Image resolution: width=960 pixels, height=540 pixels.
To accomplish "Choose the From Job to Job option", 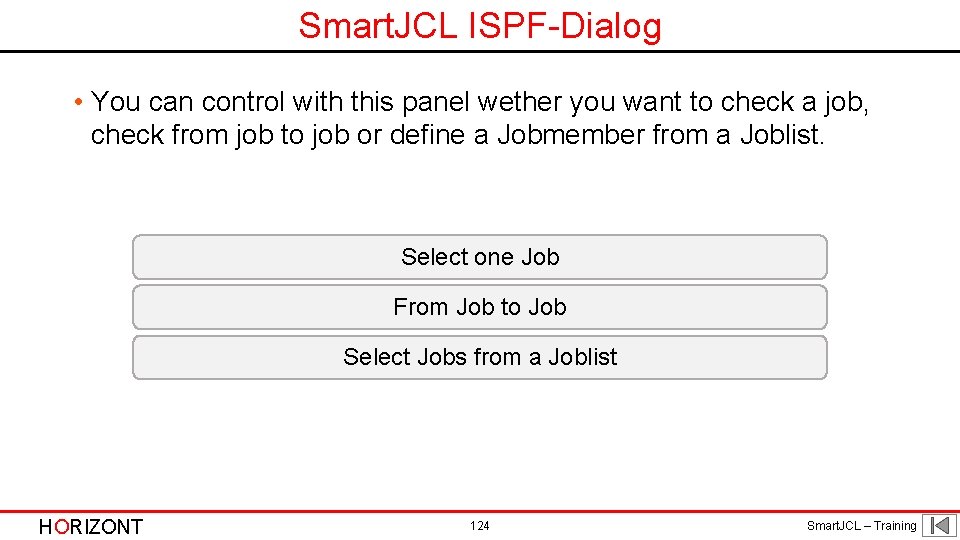I will (x=480, y=307).
